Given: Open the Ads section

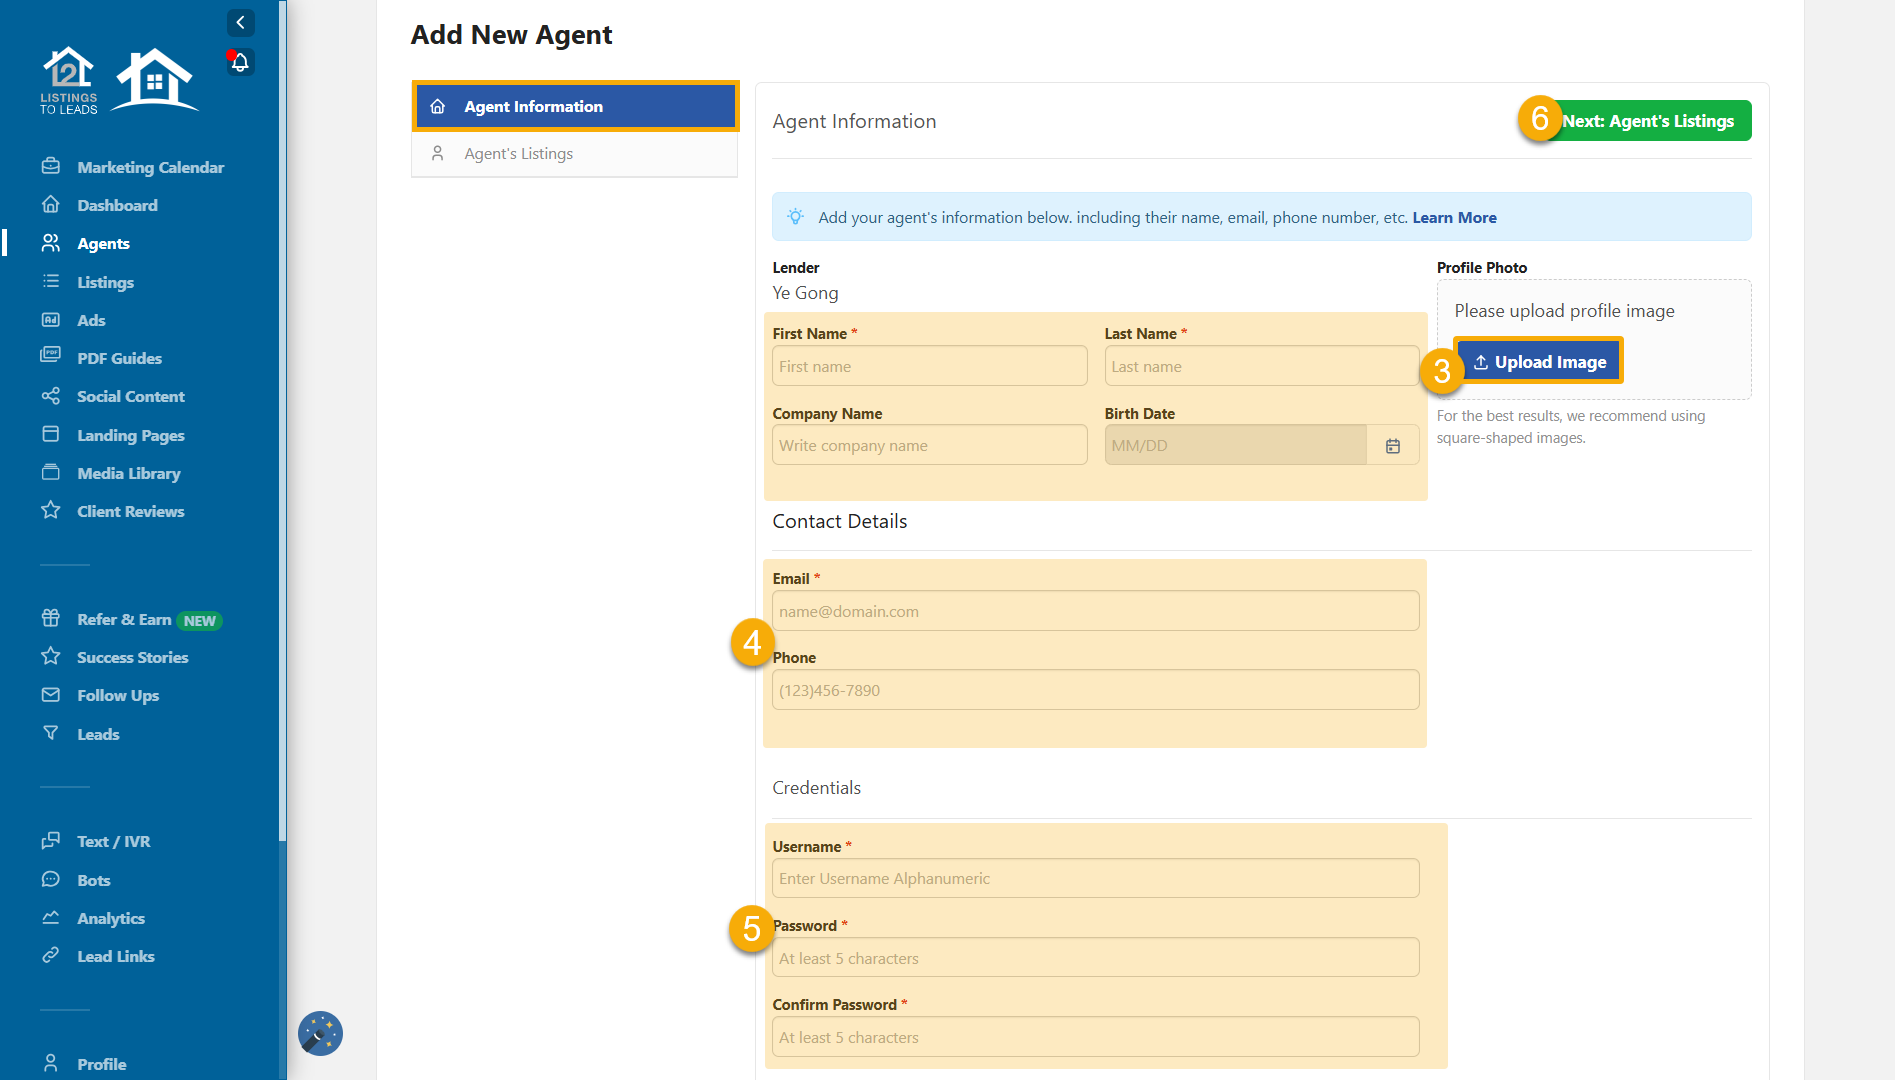Looking at the screenshot, I should click(x=91, y=320).
